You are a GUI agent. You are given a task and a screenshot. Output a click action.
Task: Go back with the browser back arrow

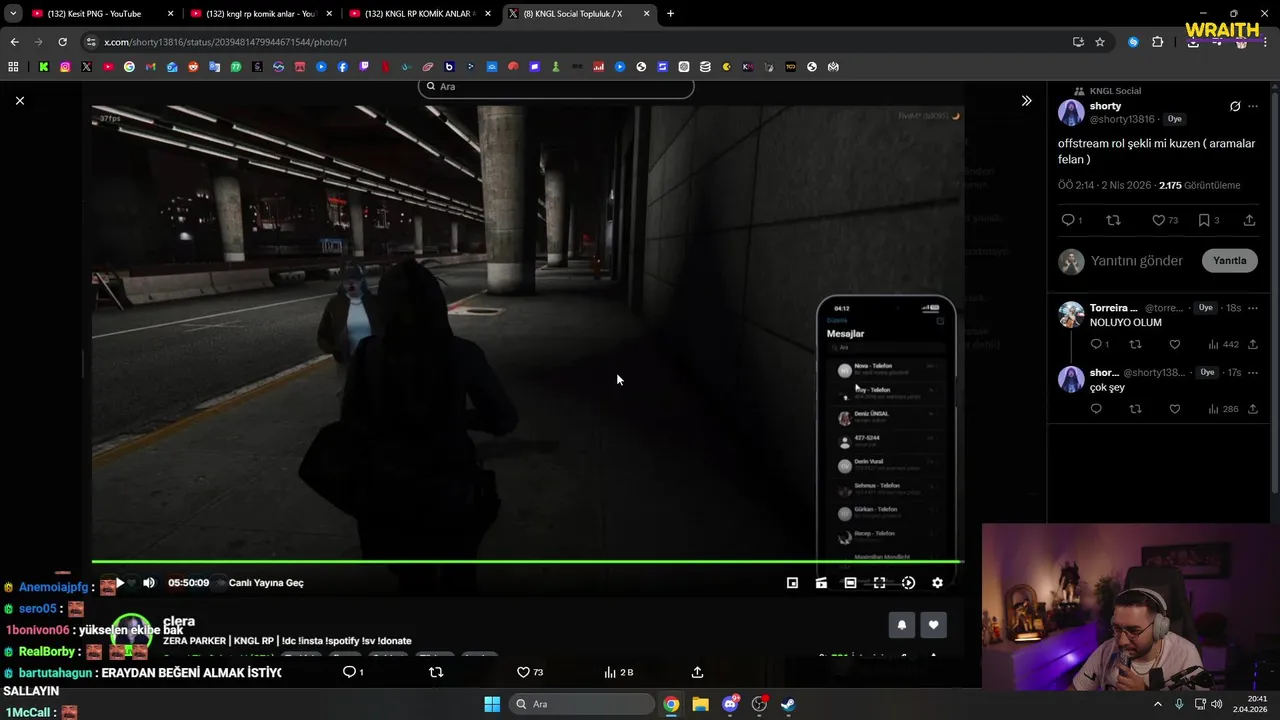(x=14, y=42)
